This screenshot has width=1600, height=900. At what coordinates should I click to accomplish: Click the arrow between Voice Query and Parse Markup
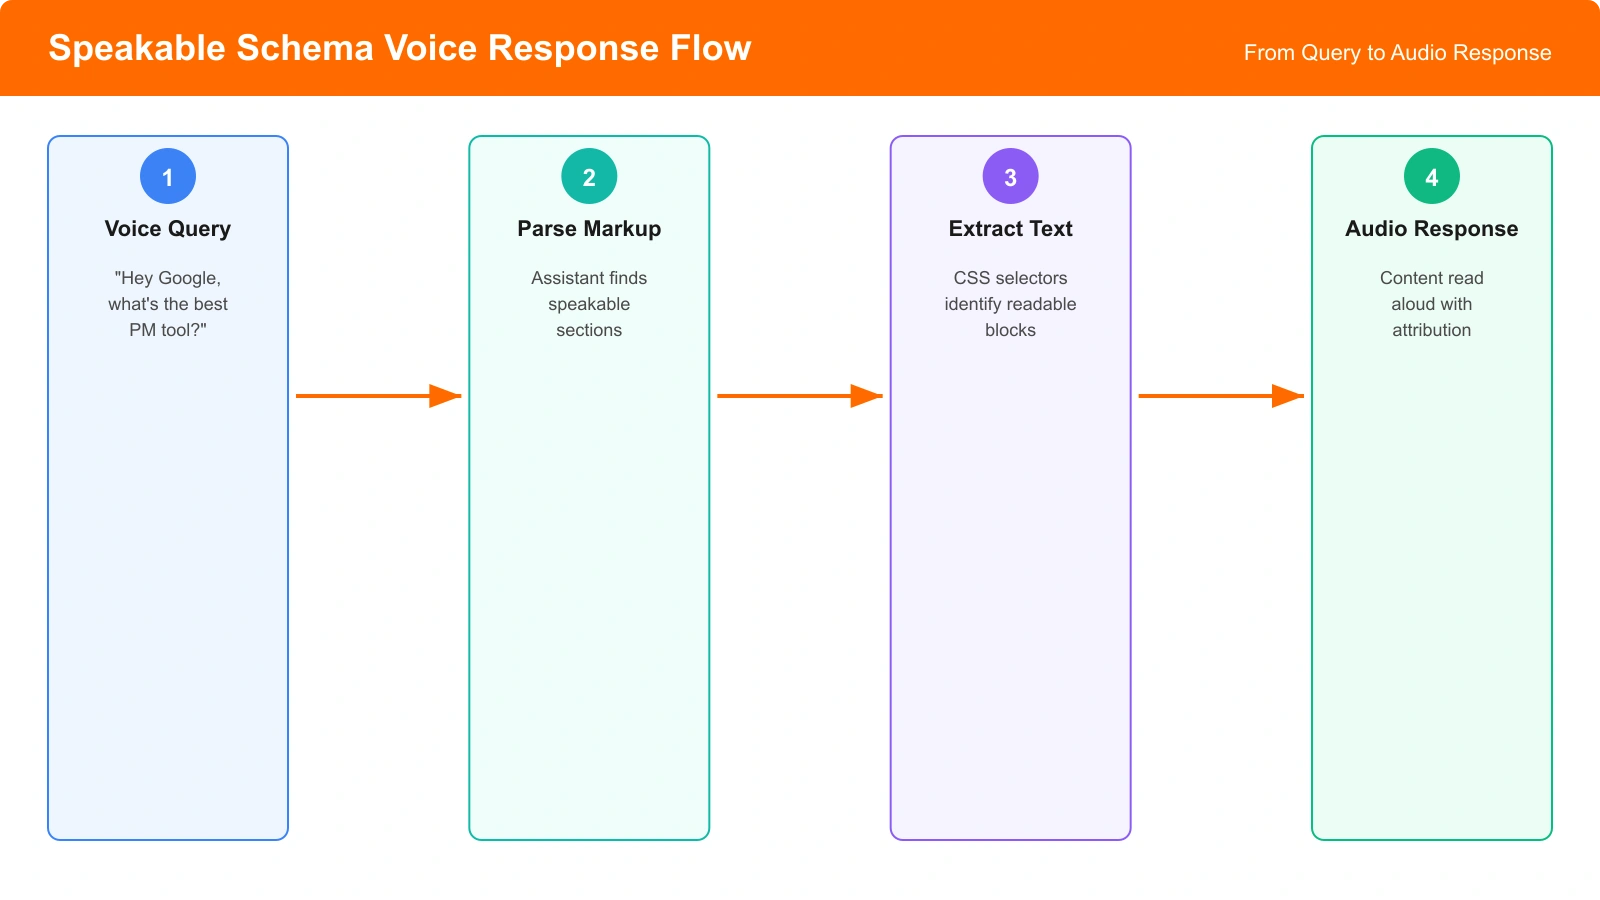(378, 396)
